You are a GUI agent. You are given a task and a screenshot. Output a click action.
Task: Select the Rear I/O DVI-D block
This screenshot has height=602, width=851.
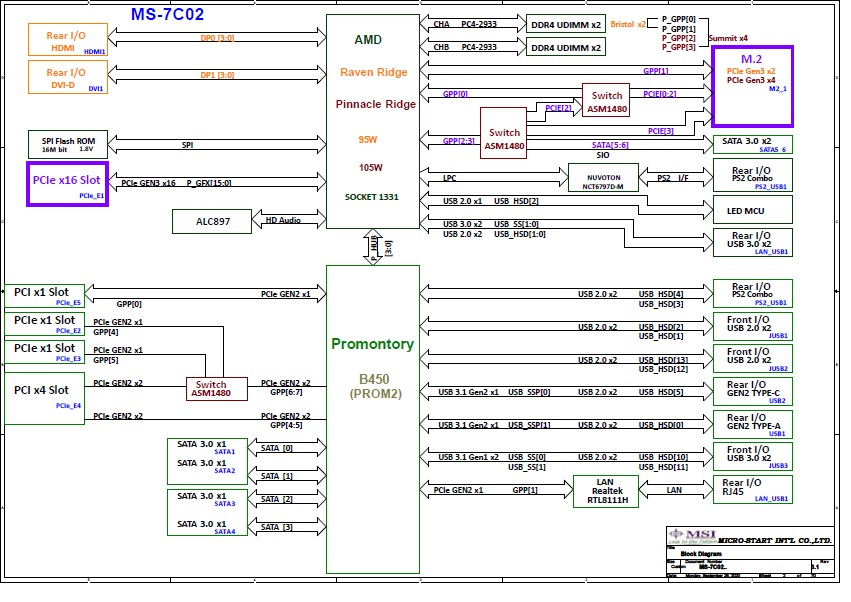(68, 77)
